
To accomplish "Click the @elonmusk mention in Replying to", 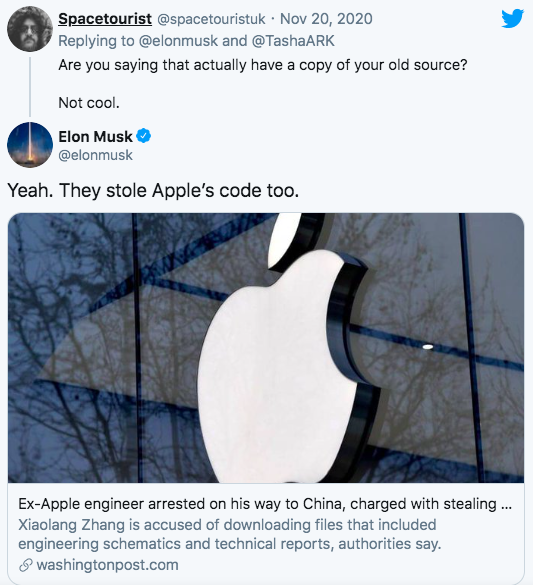I will (x=178, y=41).
